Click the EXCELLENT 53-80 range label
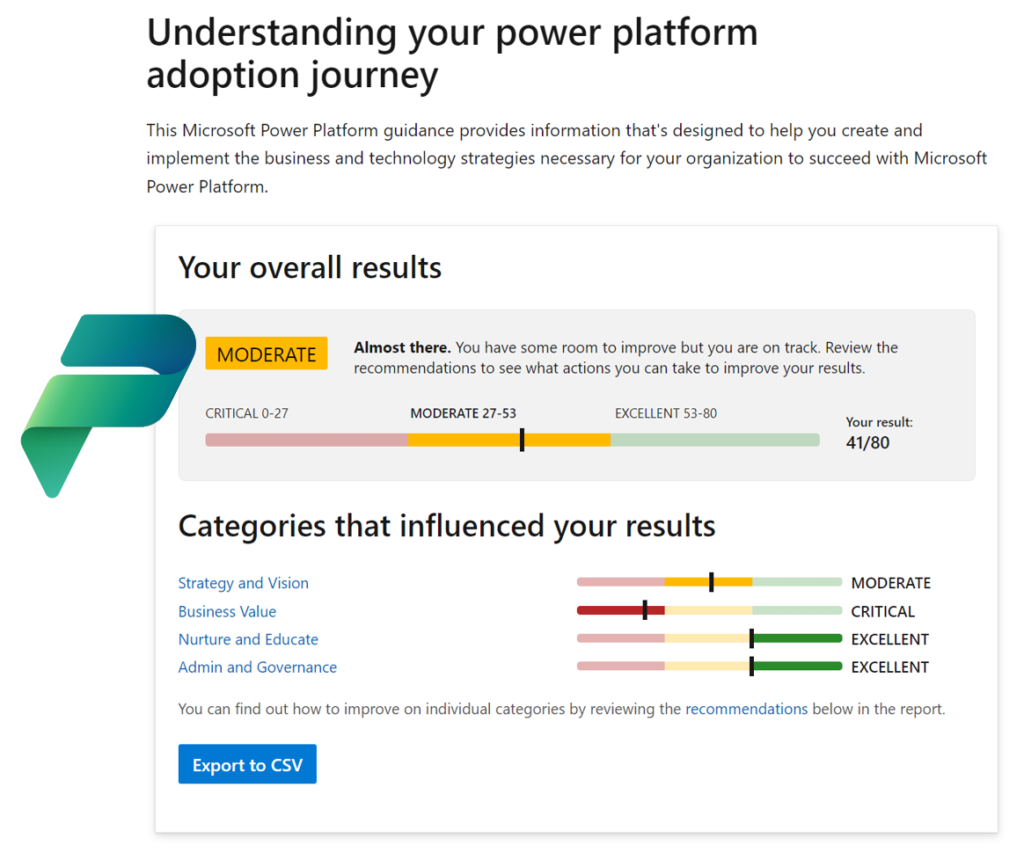Screen dimensions: 1024x860 pyautogui.click(x=666, y=413)
